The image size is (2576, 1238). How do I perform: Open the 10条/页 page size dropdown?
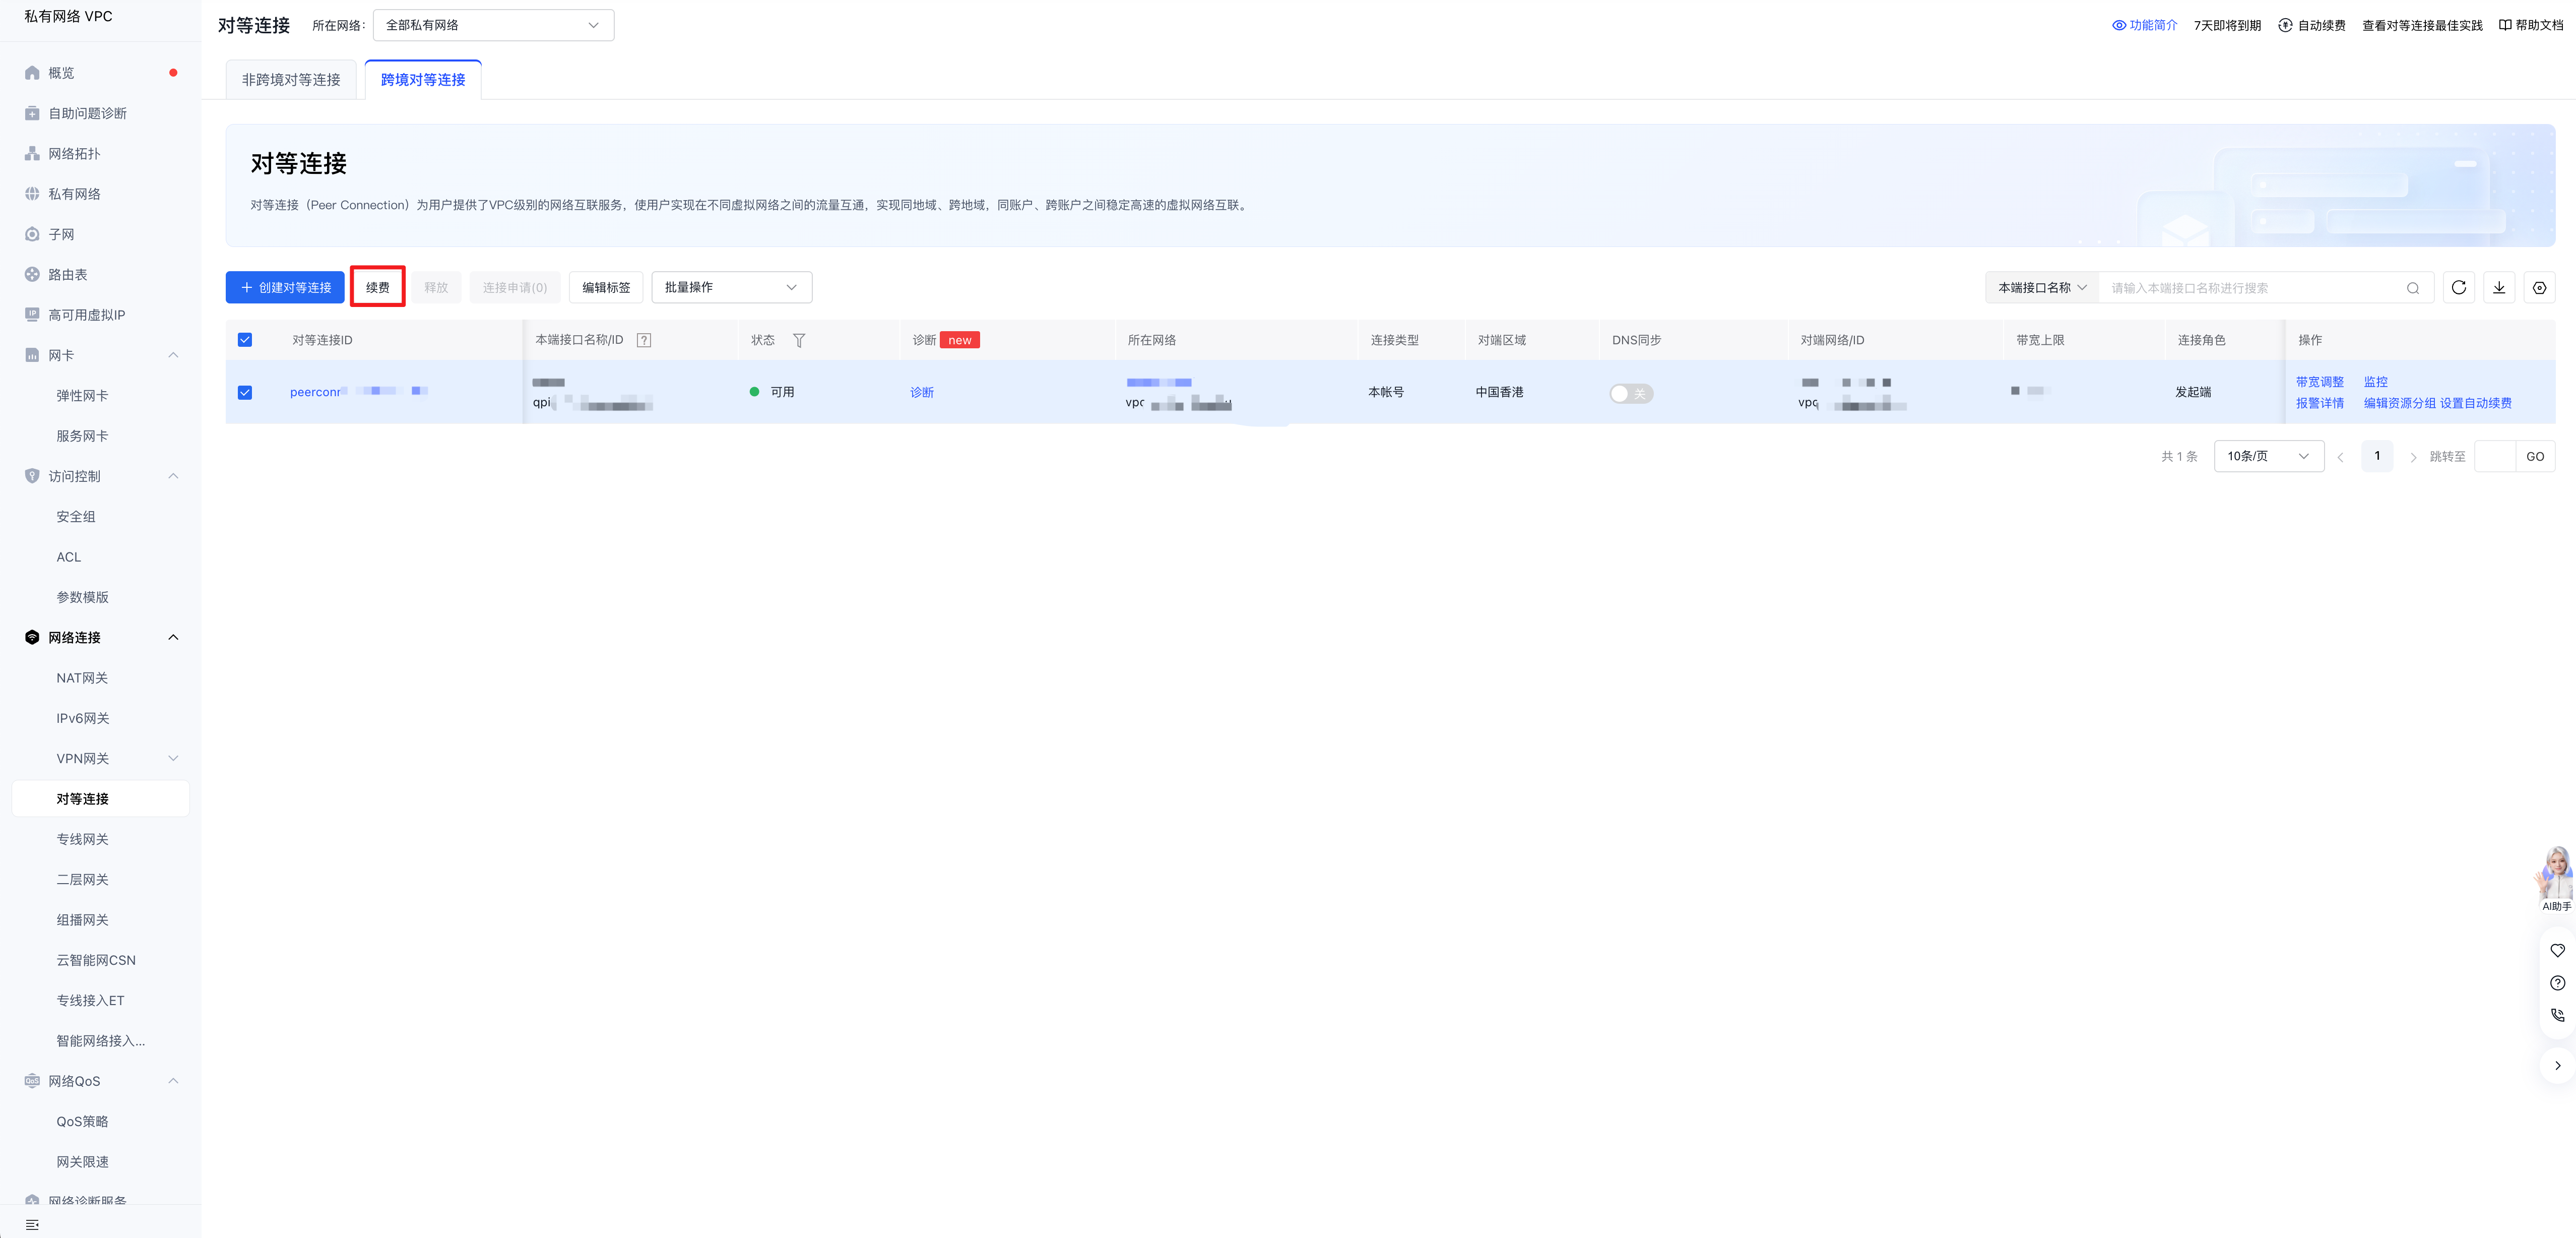(2269, 457)
